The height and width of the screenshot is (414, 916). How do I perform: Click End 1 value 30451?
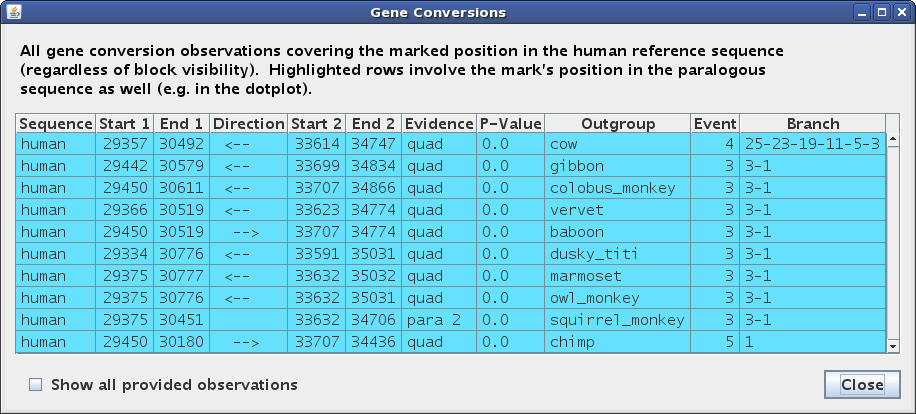pyautogui.click(x=181, y=320)
